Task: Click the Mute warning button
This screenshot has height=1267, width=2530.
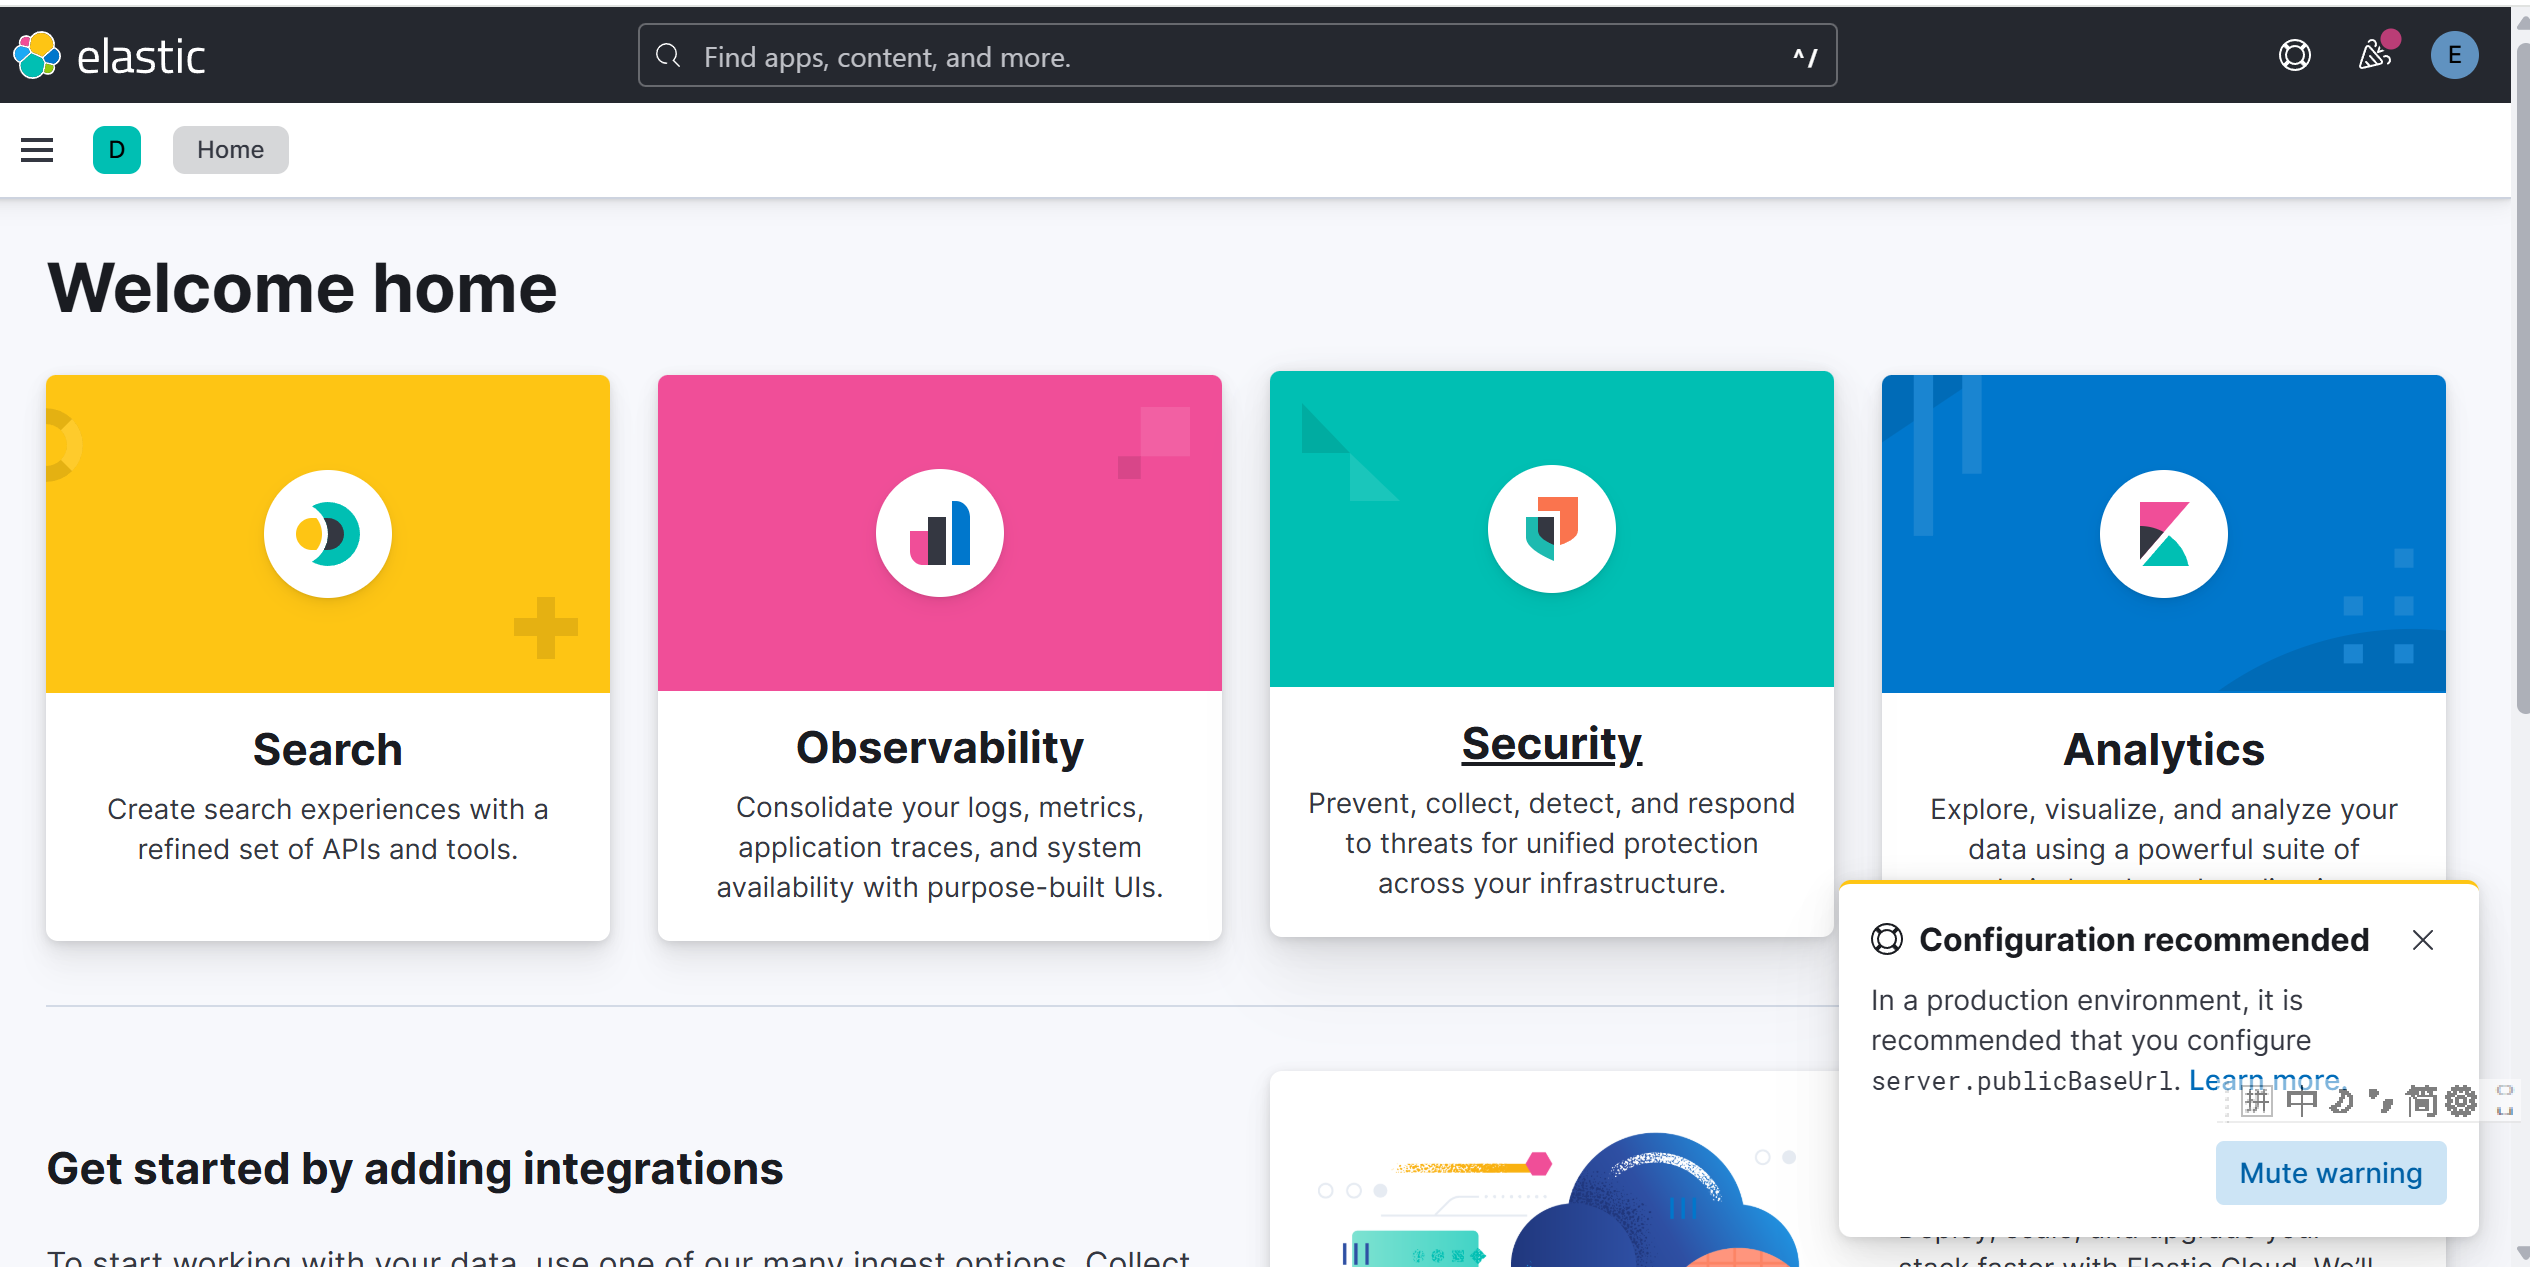Action: pyautogui.click(x=2331, y=1173)
